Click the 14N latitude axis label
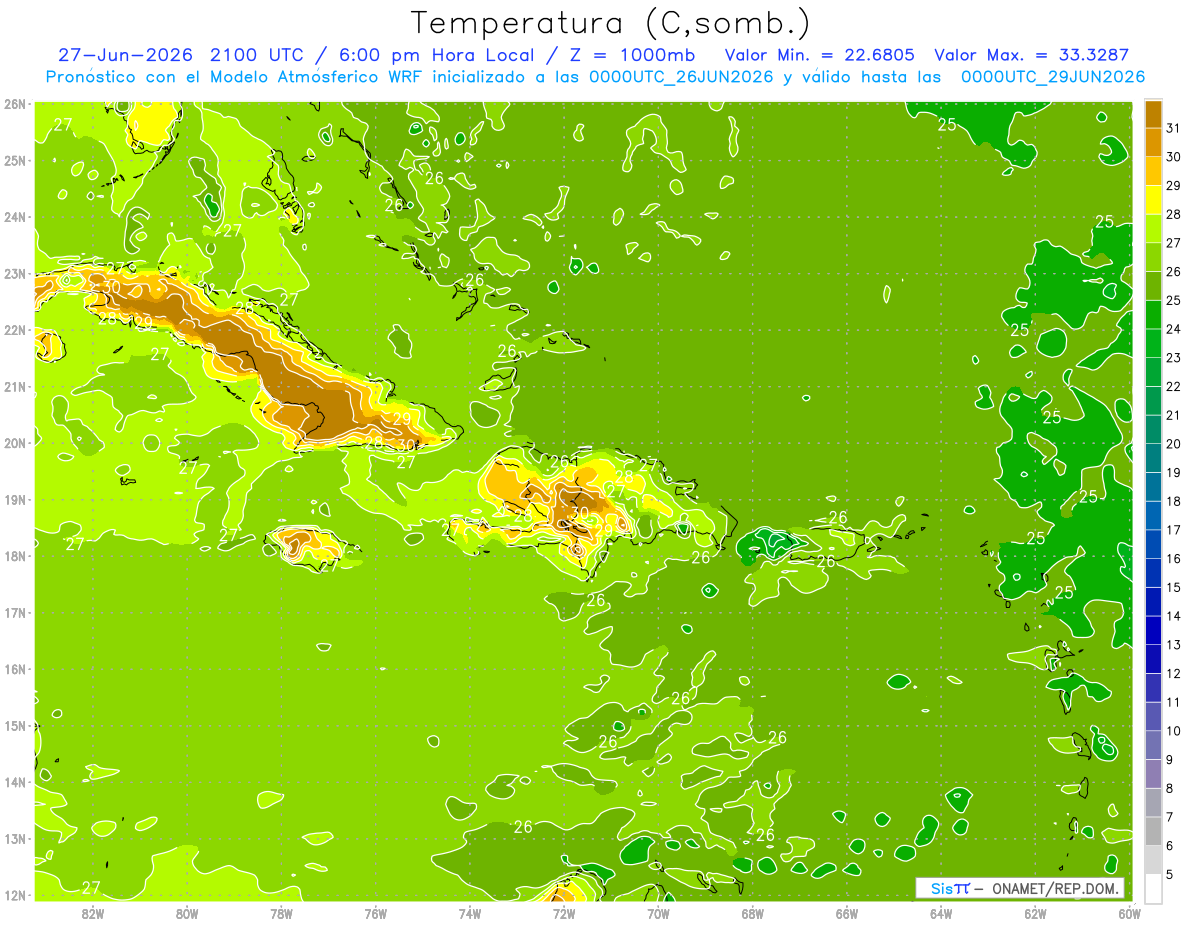The height and width of the screenshot is (927, 1200). coord(15,782)
